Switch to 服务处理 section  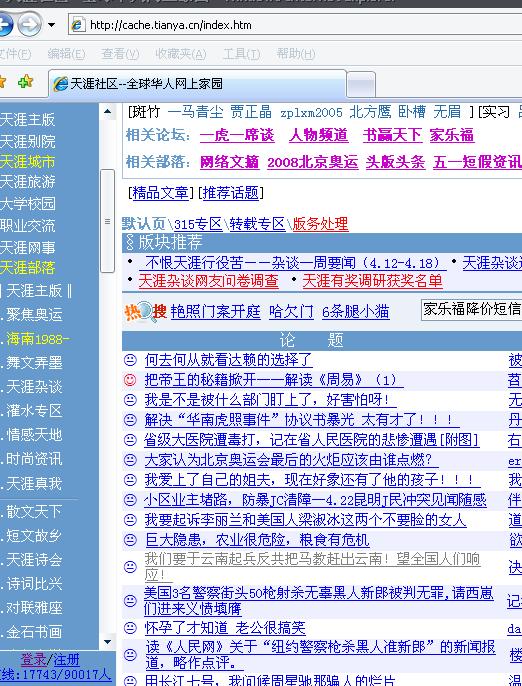pyautogui.click(x=320, y=224)
